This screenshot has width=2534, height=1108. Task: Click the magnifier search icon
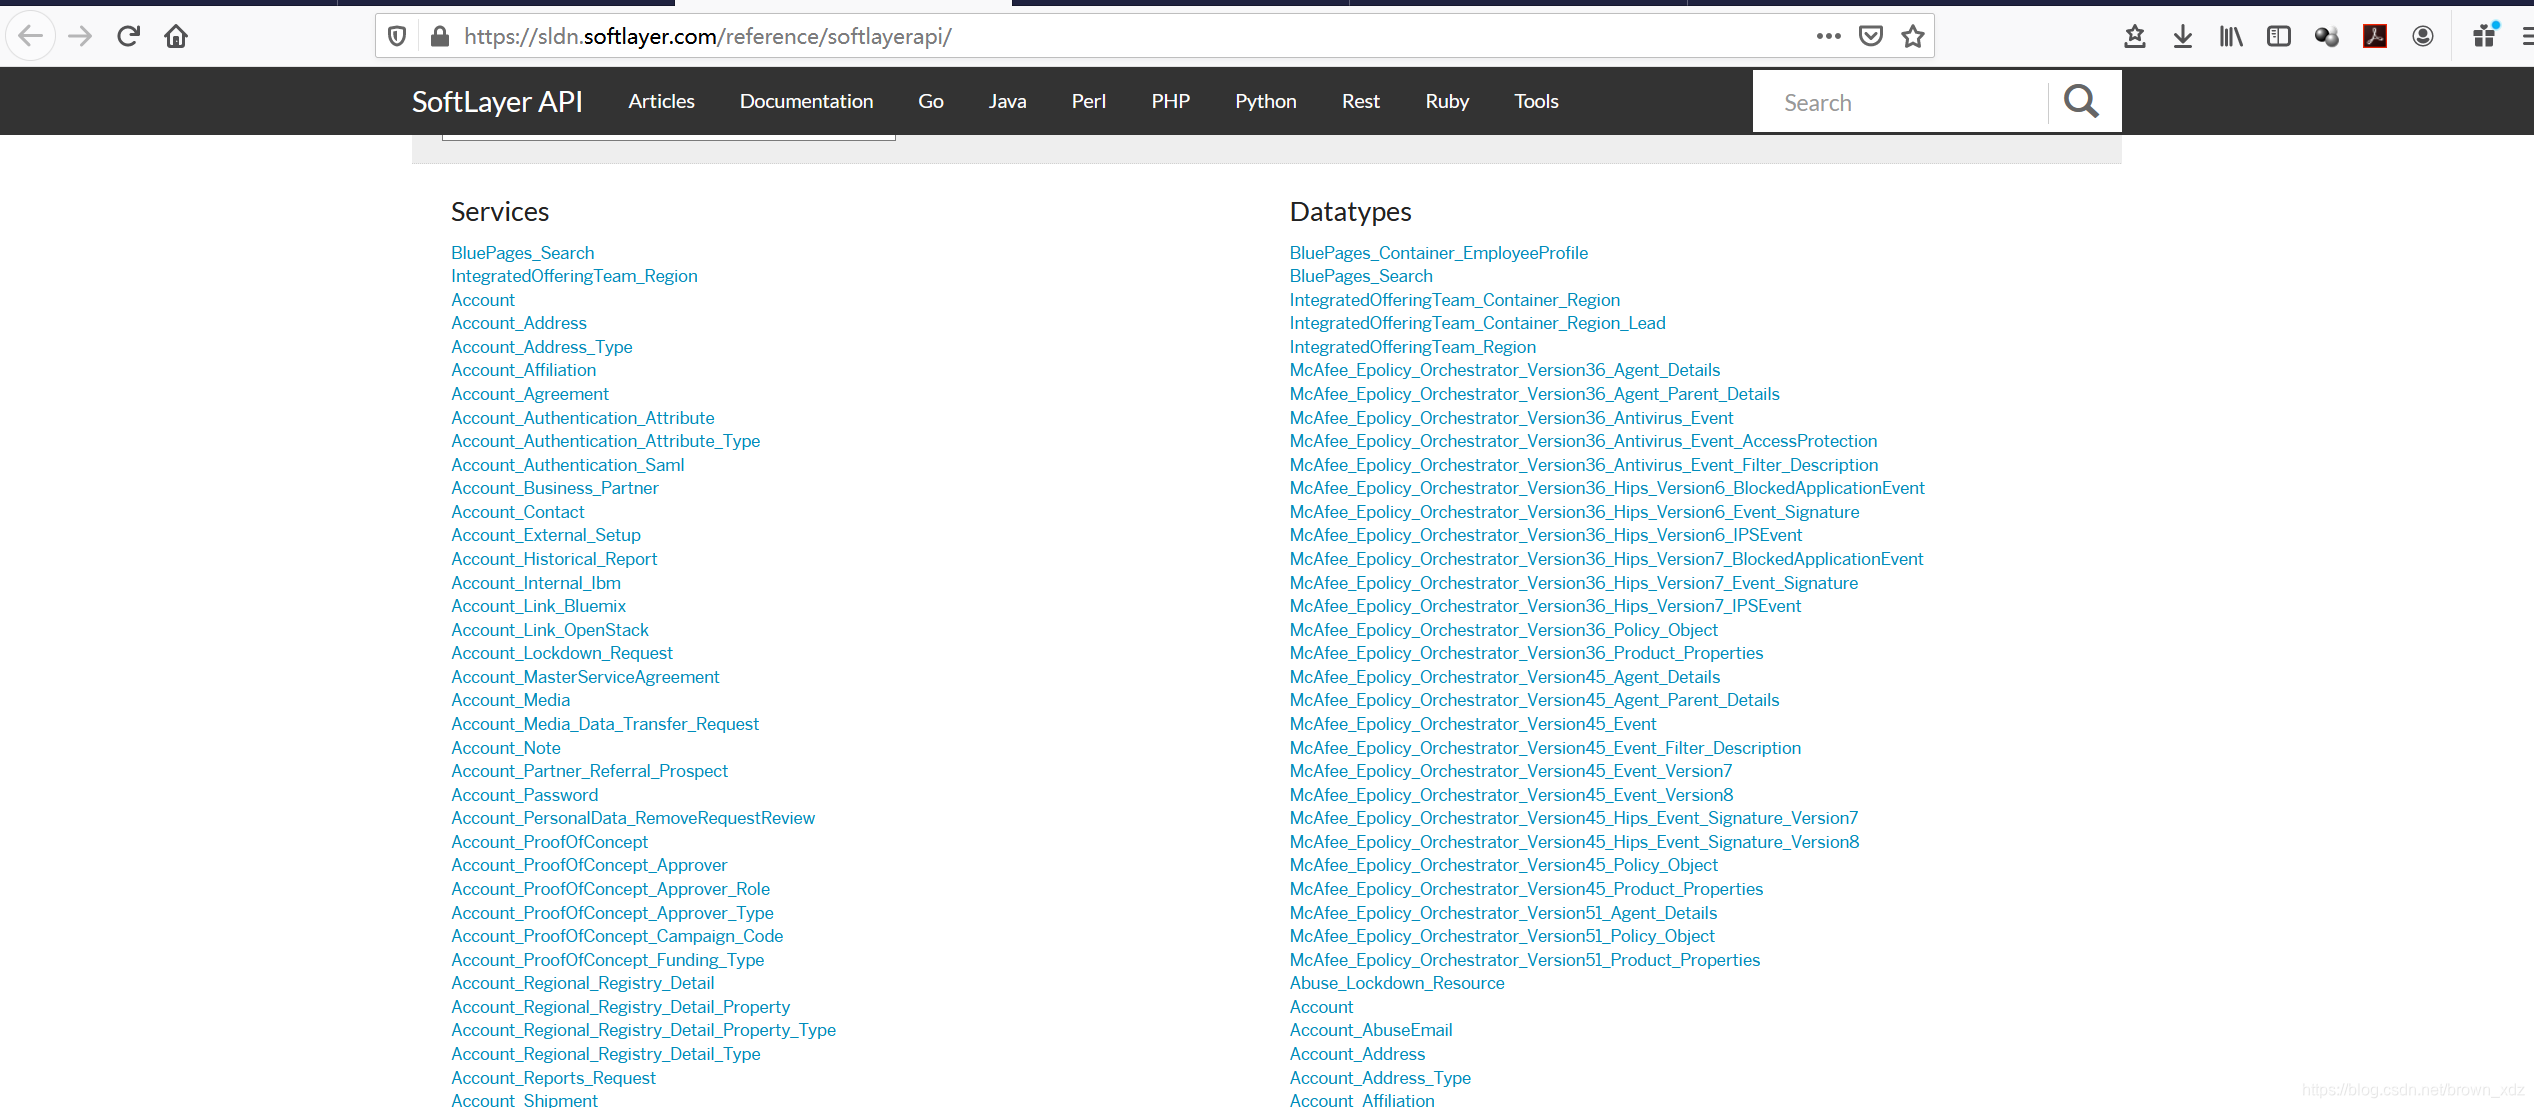point(2081,101)
